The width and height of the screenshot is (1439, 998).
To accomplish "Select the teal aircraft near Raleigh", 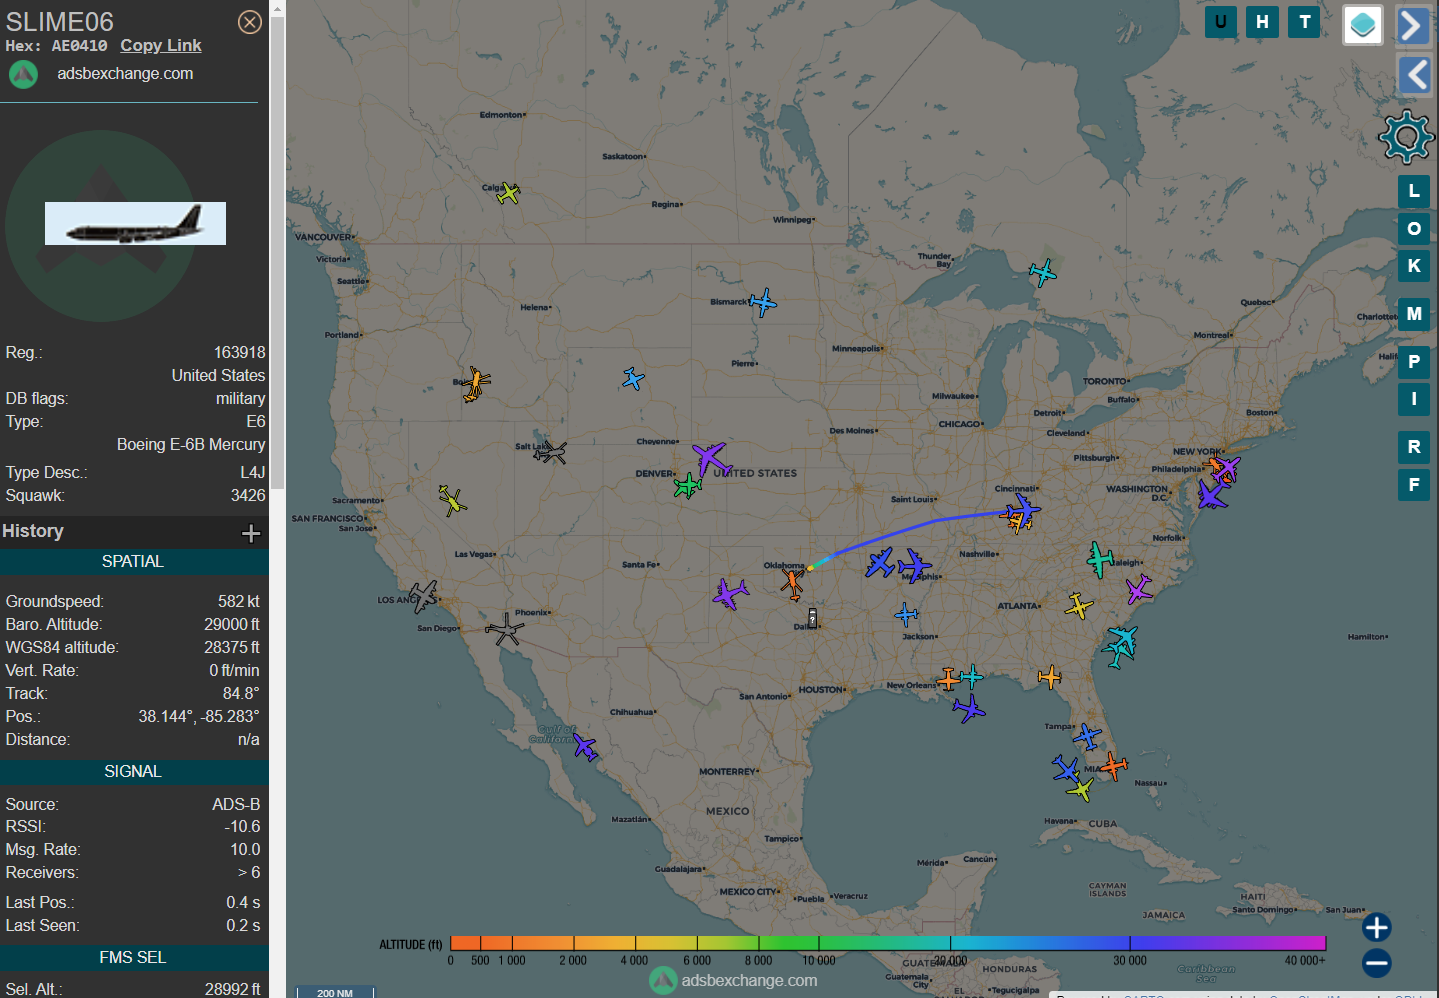I will (1100, 560).
